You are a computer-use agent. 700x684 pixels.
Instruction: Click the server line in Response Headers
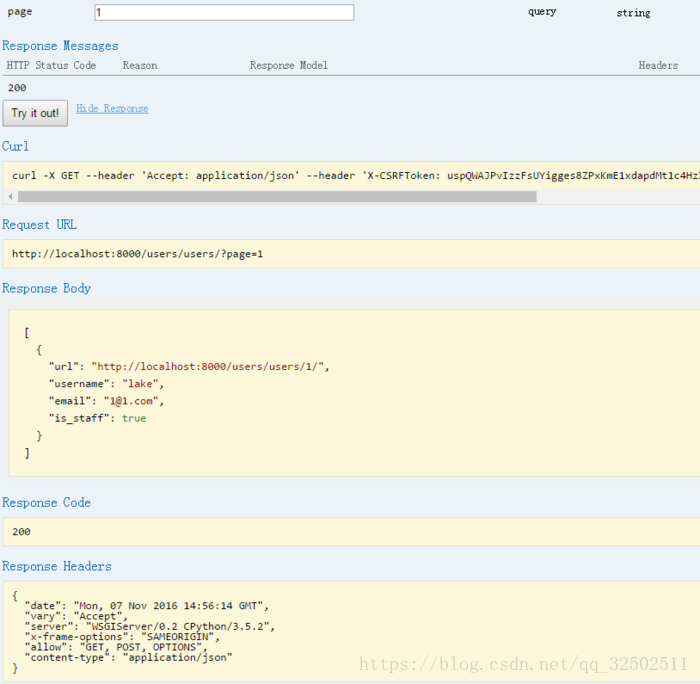[150, 627]
